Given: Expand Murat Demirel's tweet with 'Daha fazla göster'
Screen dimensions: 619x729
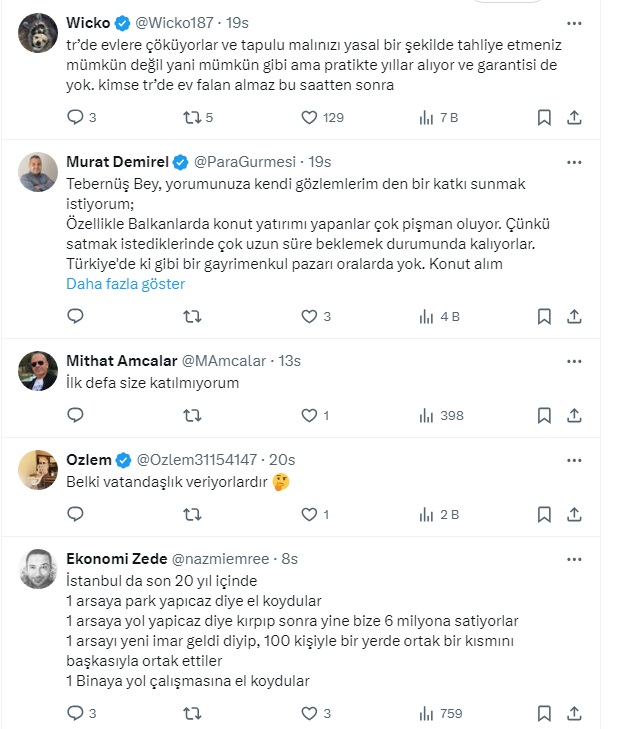Looking at the screenshot, I should coord(125,284).
